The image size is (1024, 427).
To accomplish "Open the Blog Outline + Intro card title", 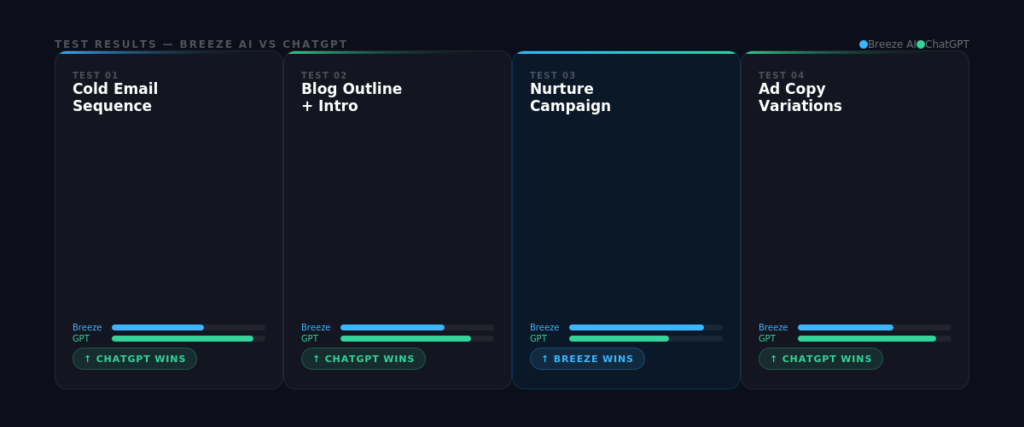I will point(351,97).
